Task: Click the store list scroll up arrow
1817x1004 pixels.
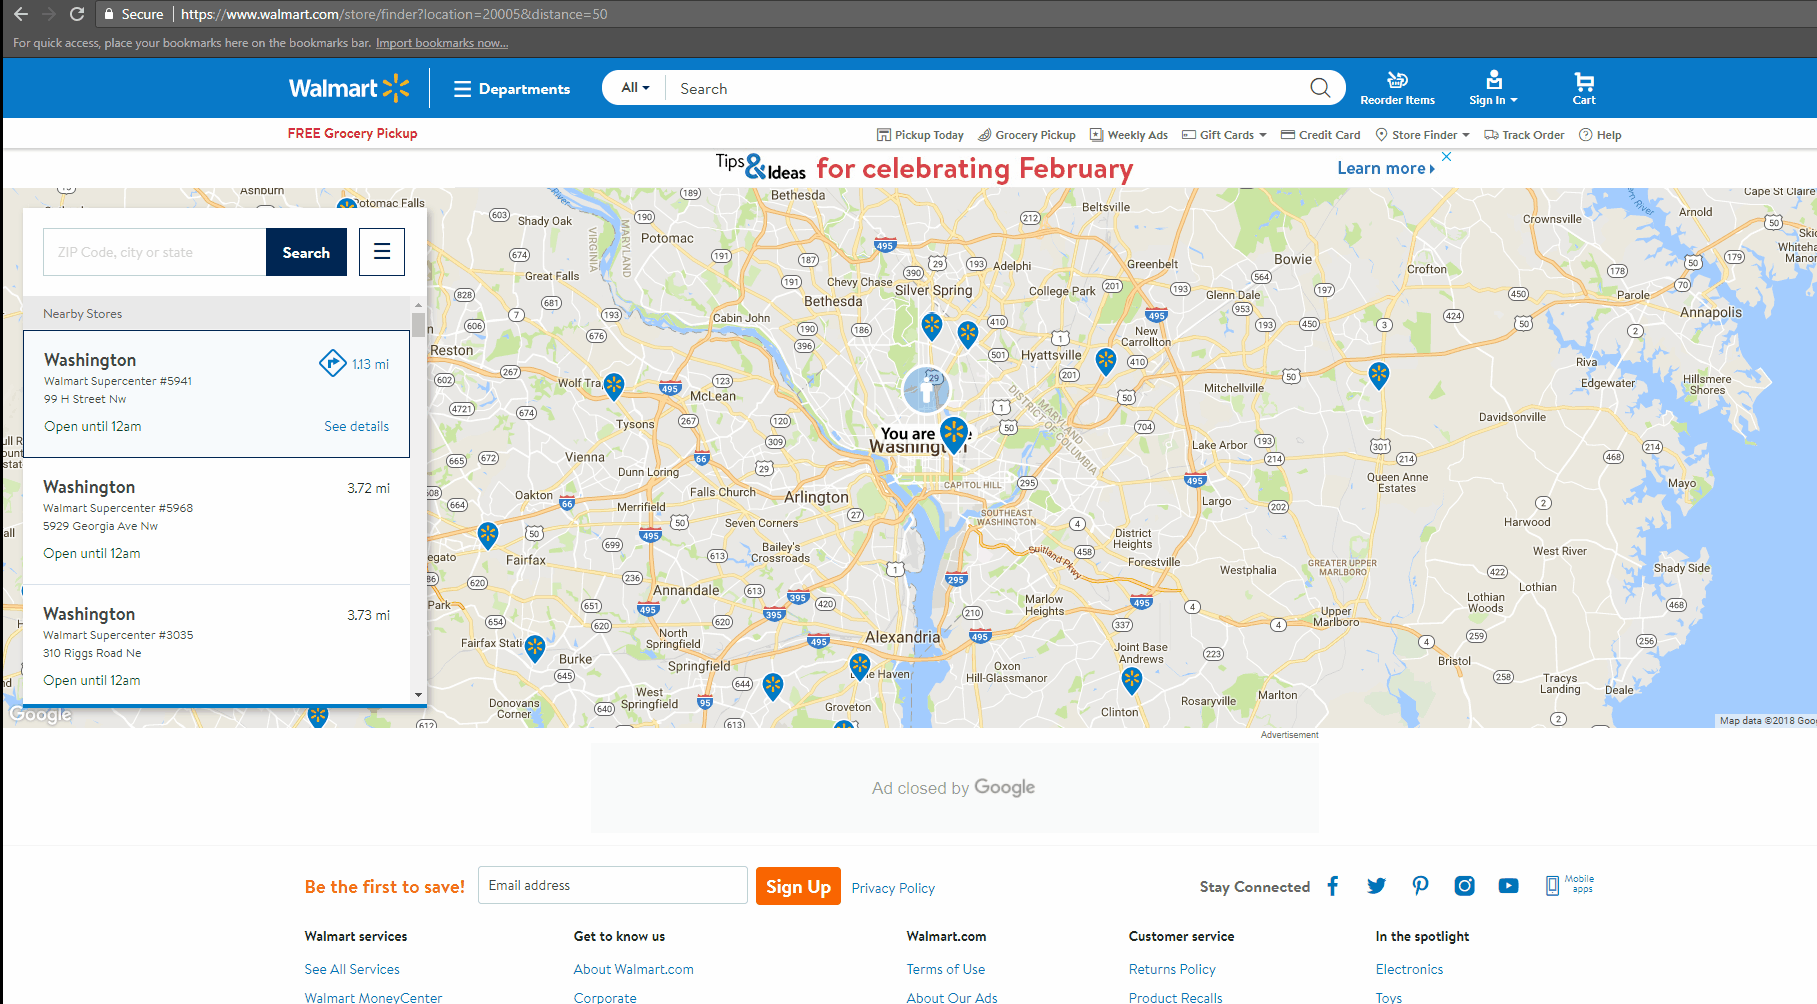Action: (x=418, y=305)
